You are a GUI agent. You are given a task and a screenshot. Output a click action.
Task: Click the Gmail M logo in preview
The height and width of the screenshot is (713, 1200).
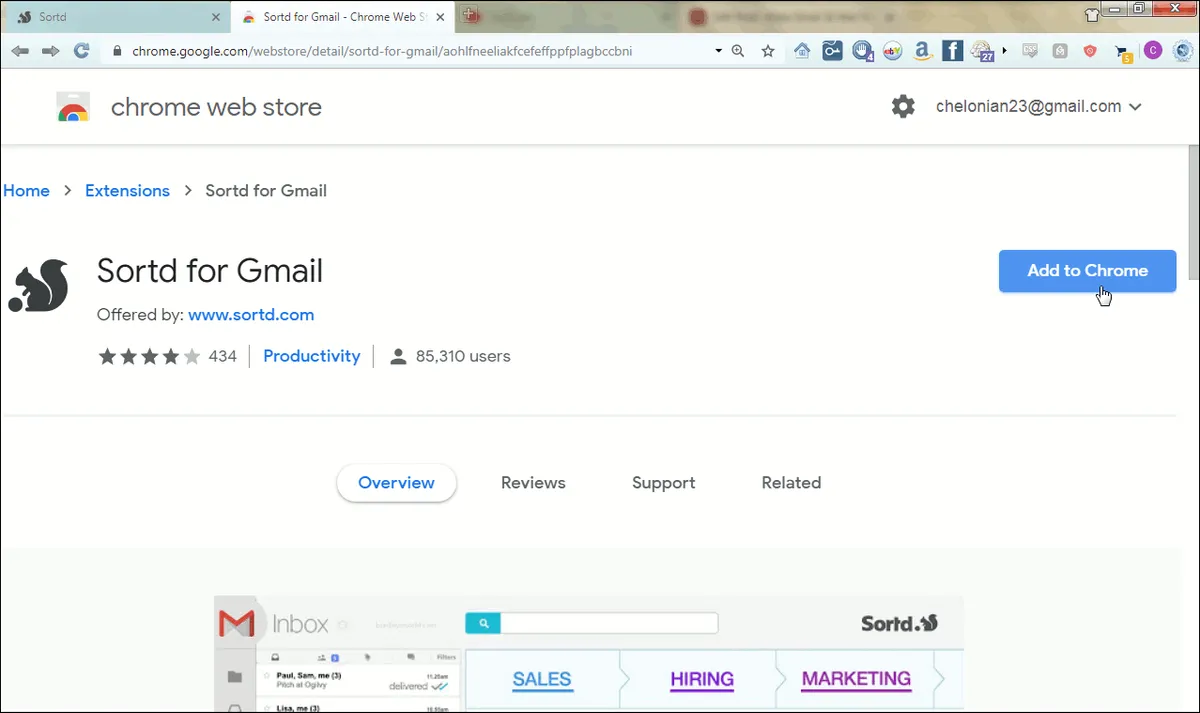[236, 624]
